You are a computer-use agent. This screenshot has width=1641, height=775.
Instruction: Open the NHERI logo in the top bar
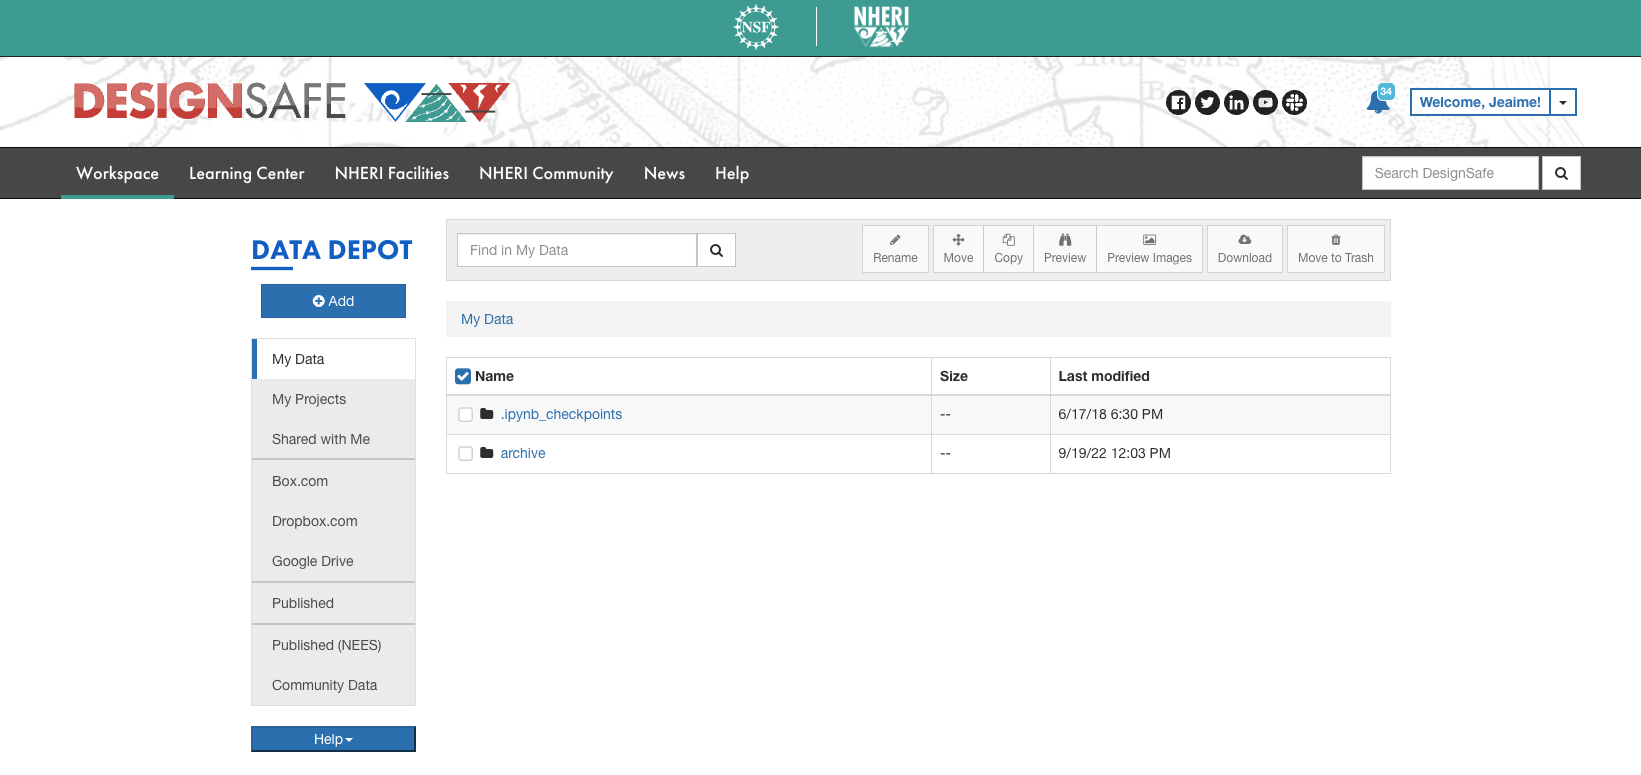881,27
